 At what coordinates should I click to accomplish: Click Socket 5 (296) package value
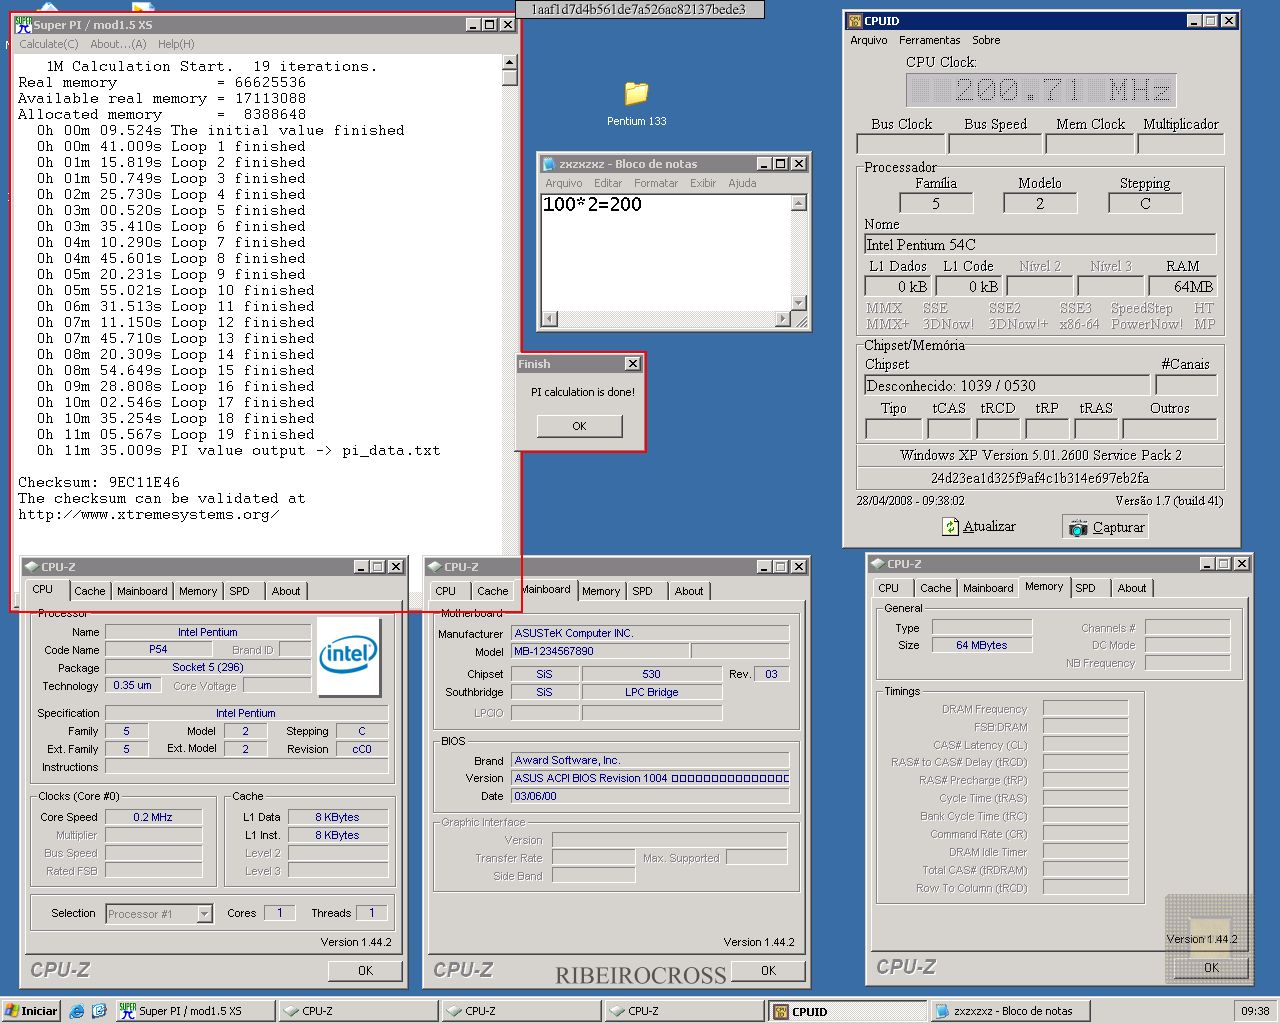pos(208,667)
